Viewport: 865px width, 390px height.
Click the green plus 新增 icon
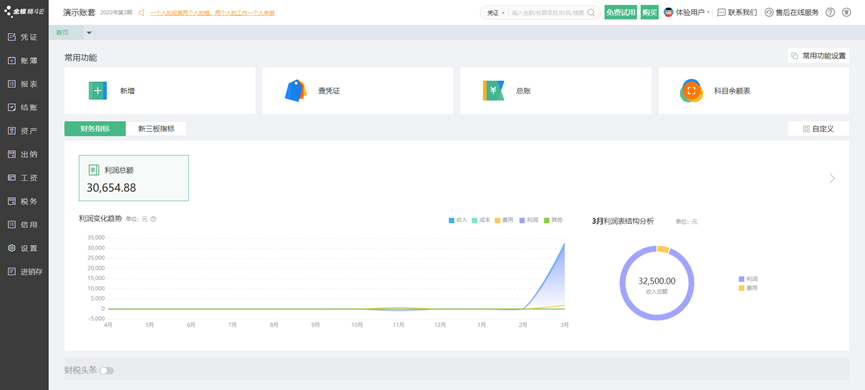point(98,90)
